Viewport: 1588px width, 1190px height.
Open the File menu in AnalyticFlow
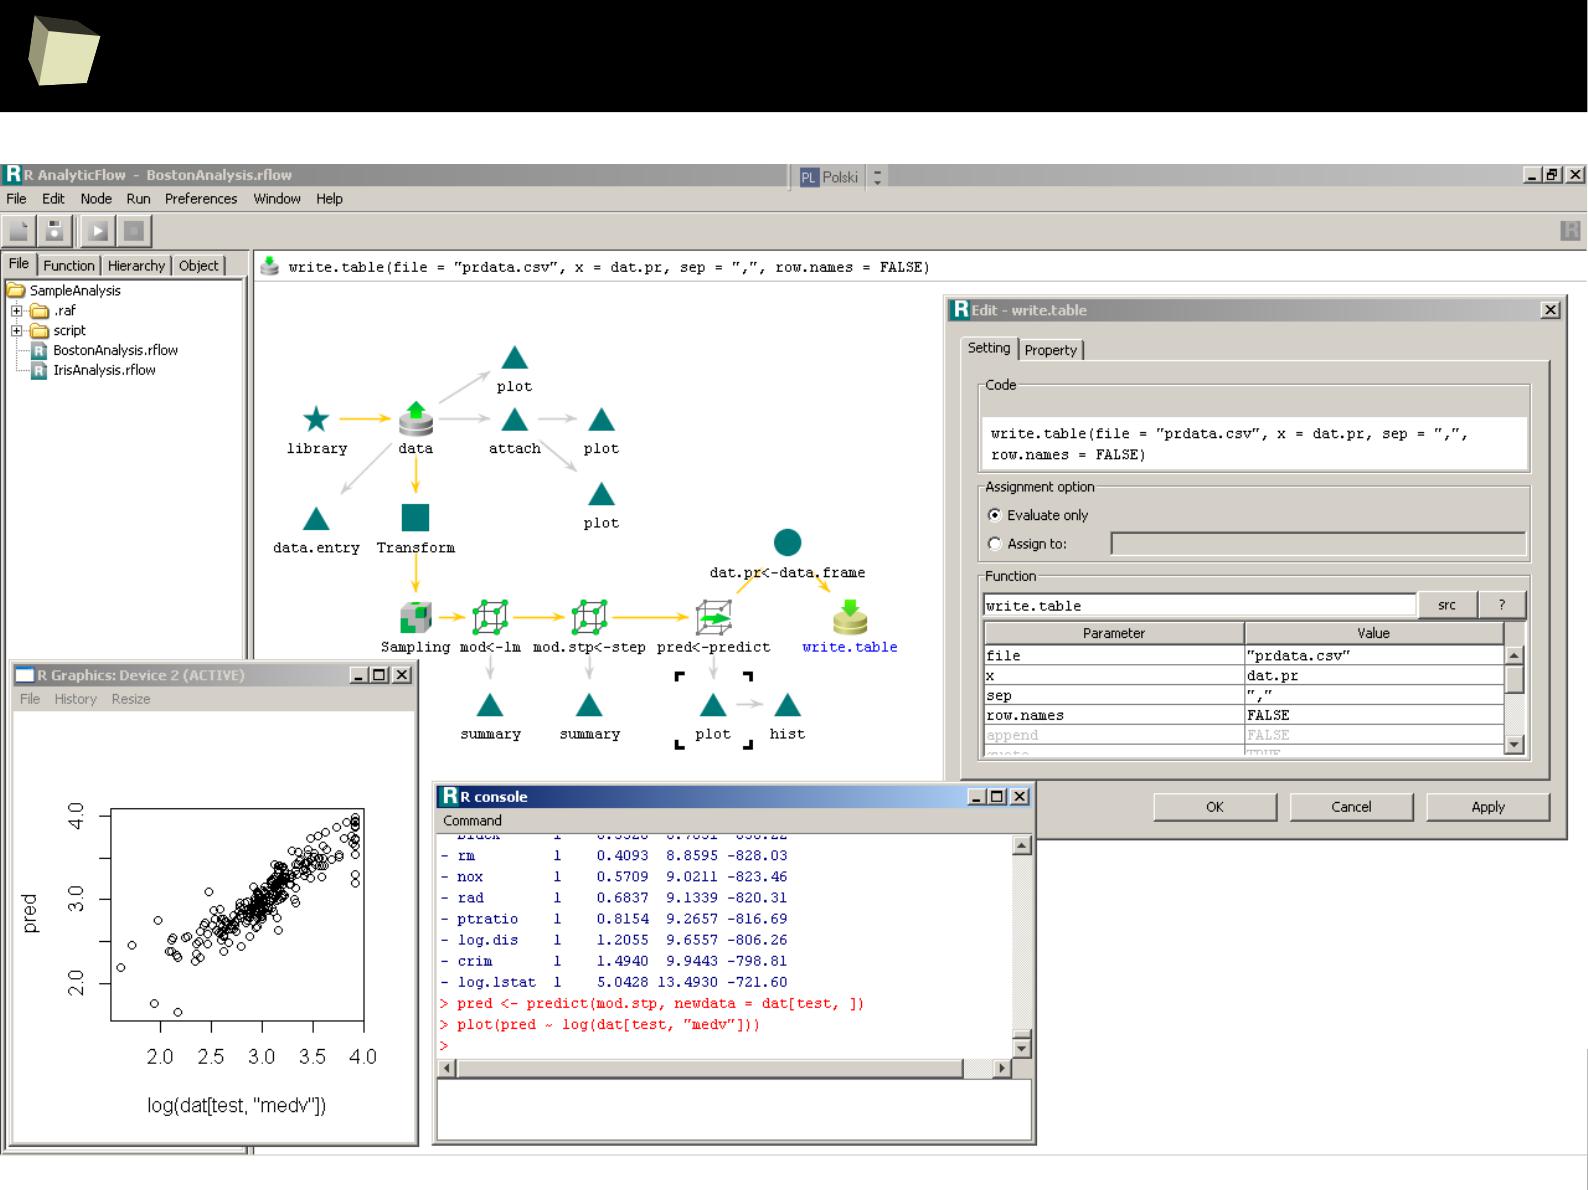click(17, 199)
